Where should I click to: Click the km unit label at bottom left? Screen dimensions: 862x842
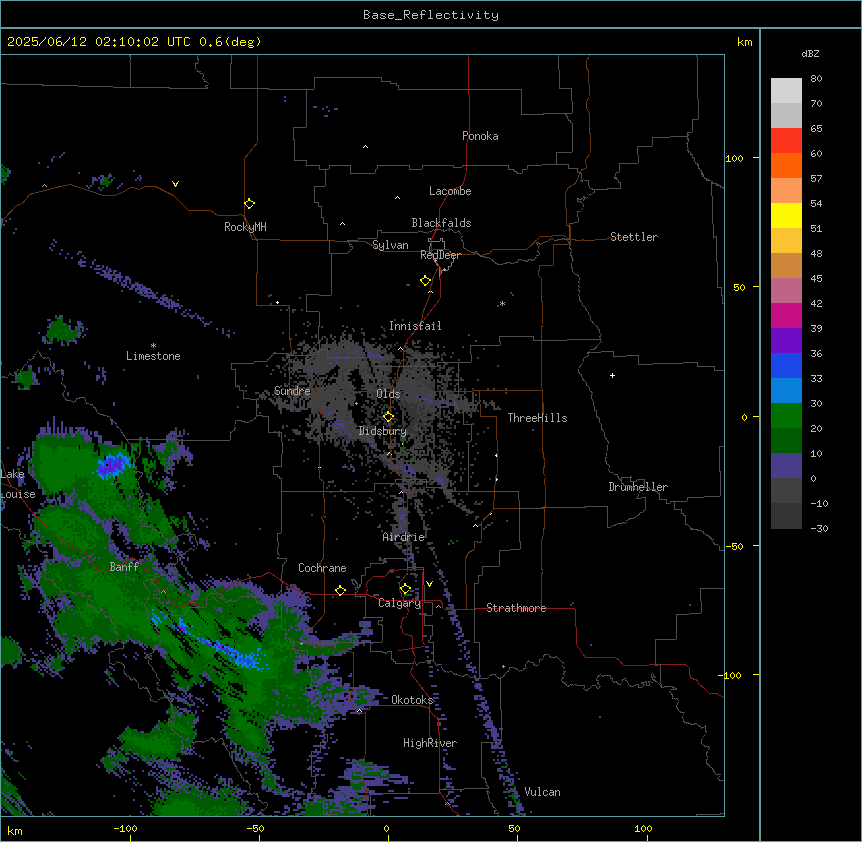tap(15, 830)
